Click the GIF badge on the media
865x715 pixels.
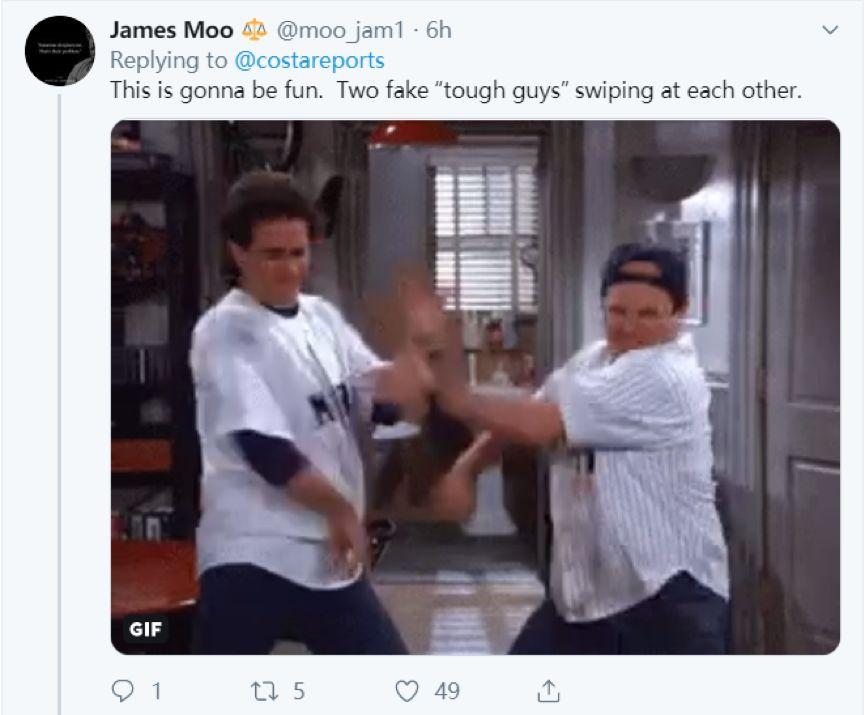(x=145, y=628)
